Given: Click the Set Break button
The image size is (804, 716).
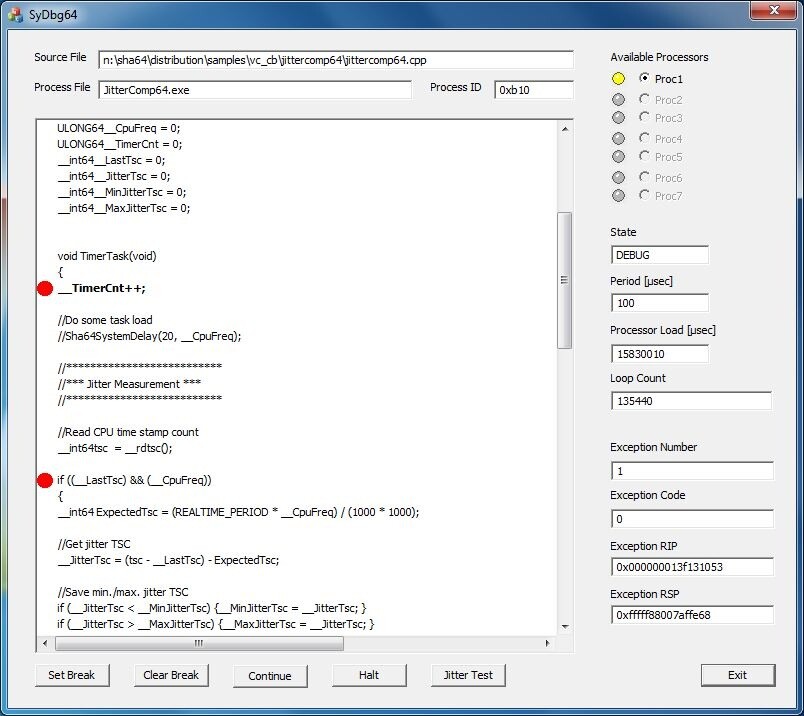Looking at the screenshot, I should [x=72, y=675].
